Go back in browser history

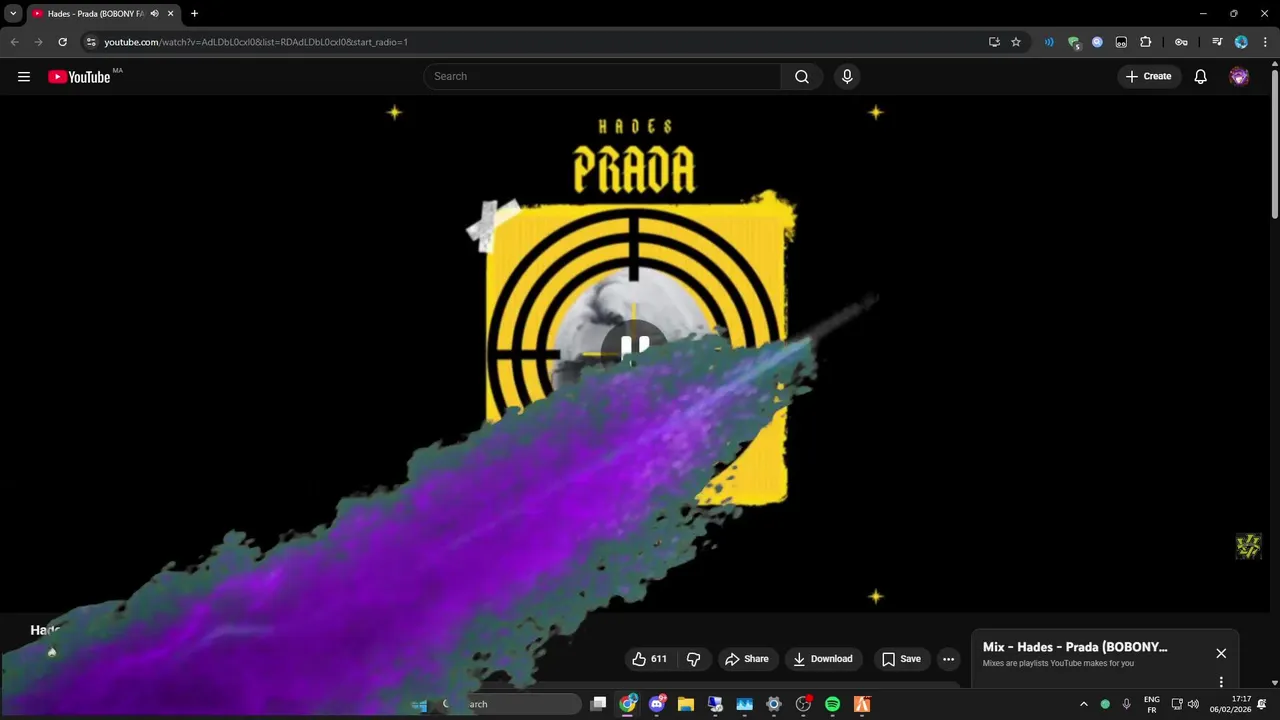click(x=14, y=42)
